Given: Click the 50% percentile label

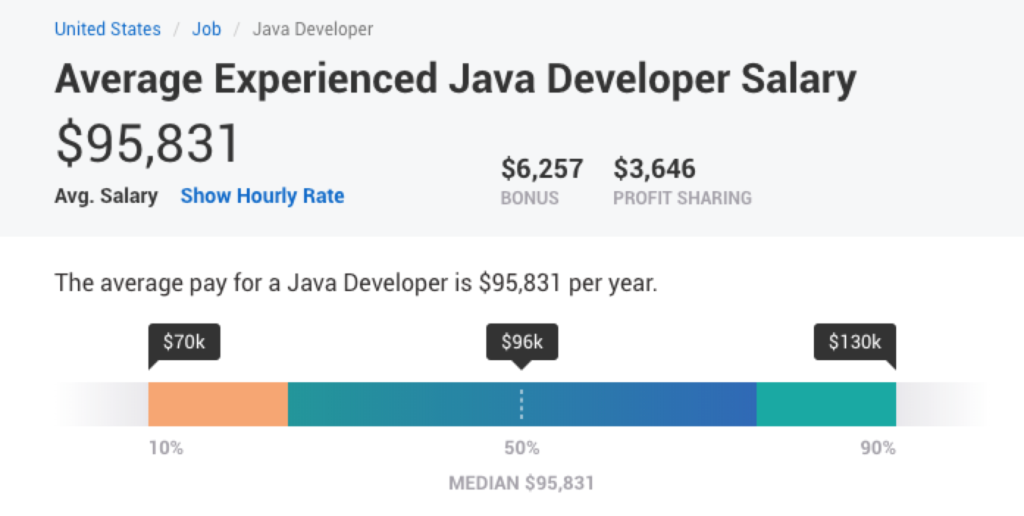Looking at the screenshot, I should coord(522,449).
